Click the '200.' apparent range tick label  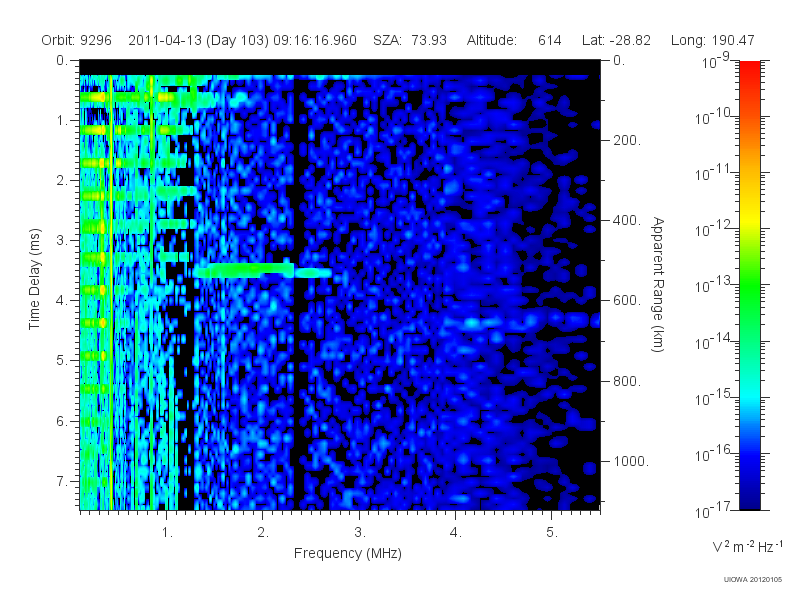click(x=627, y=140)
